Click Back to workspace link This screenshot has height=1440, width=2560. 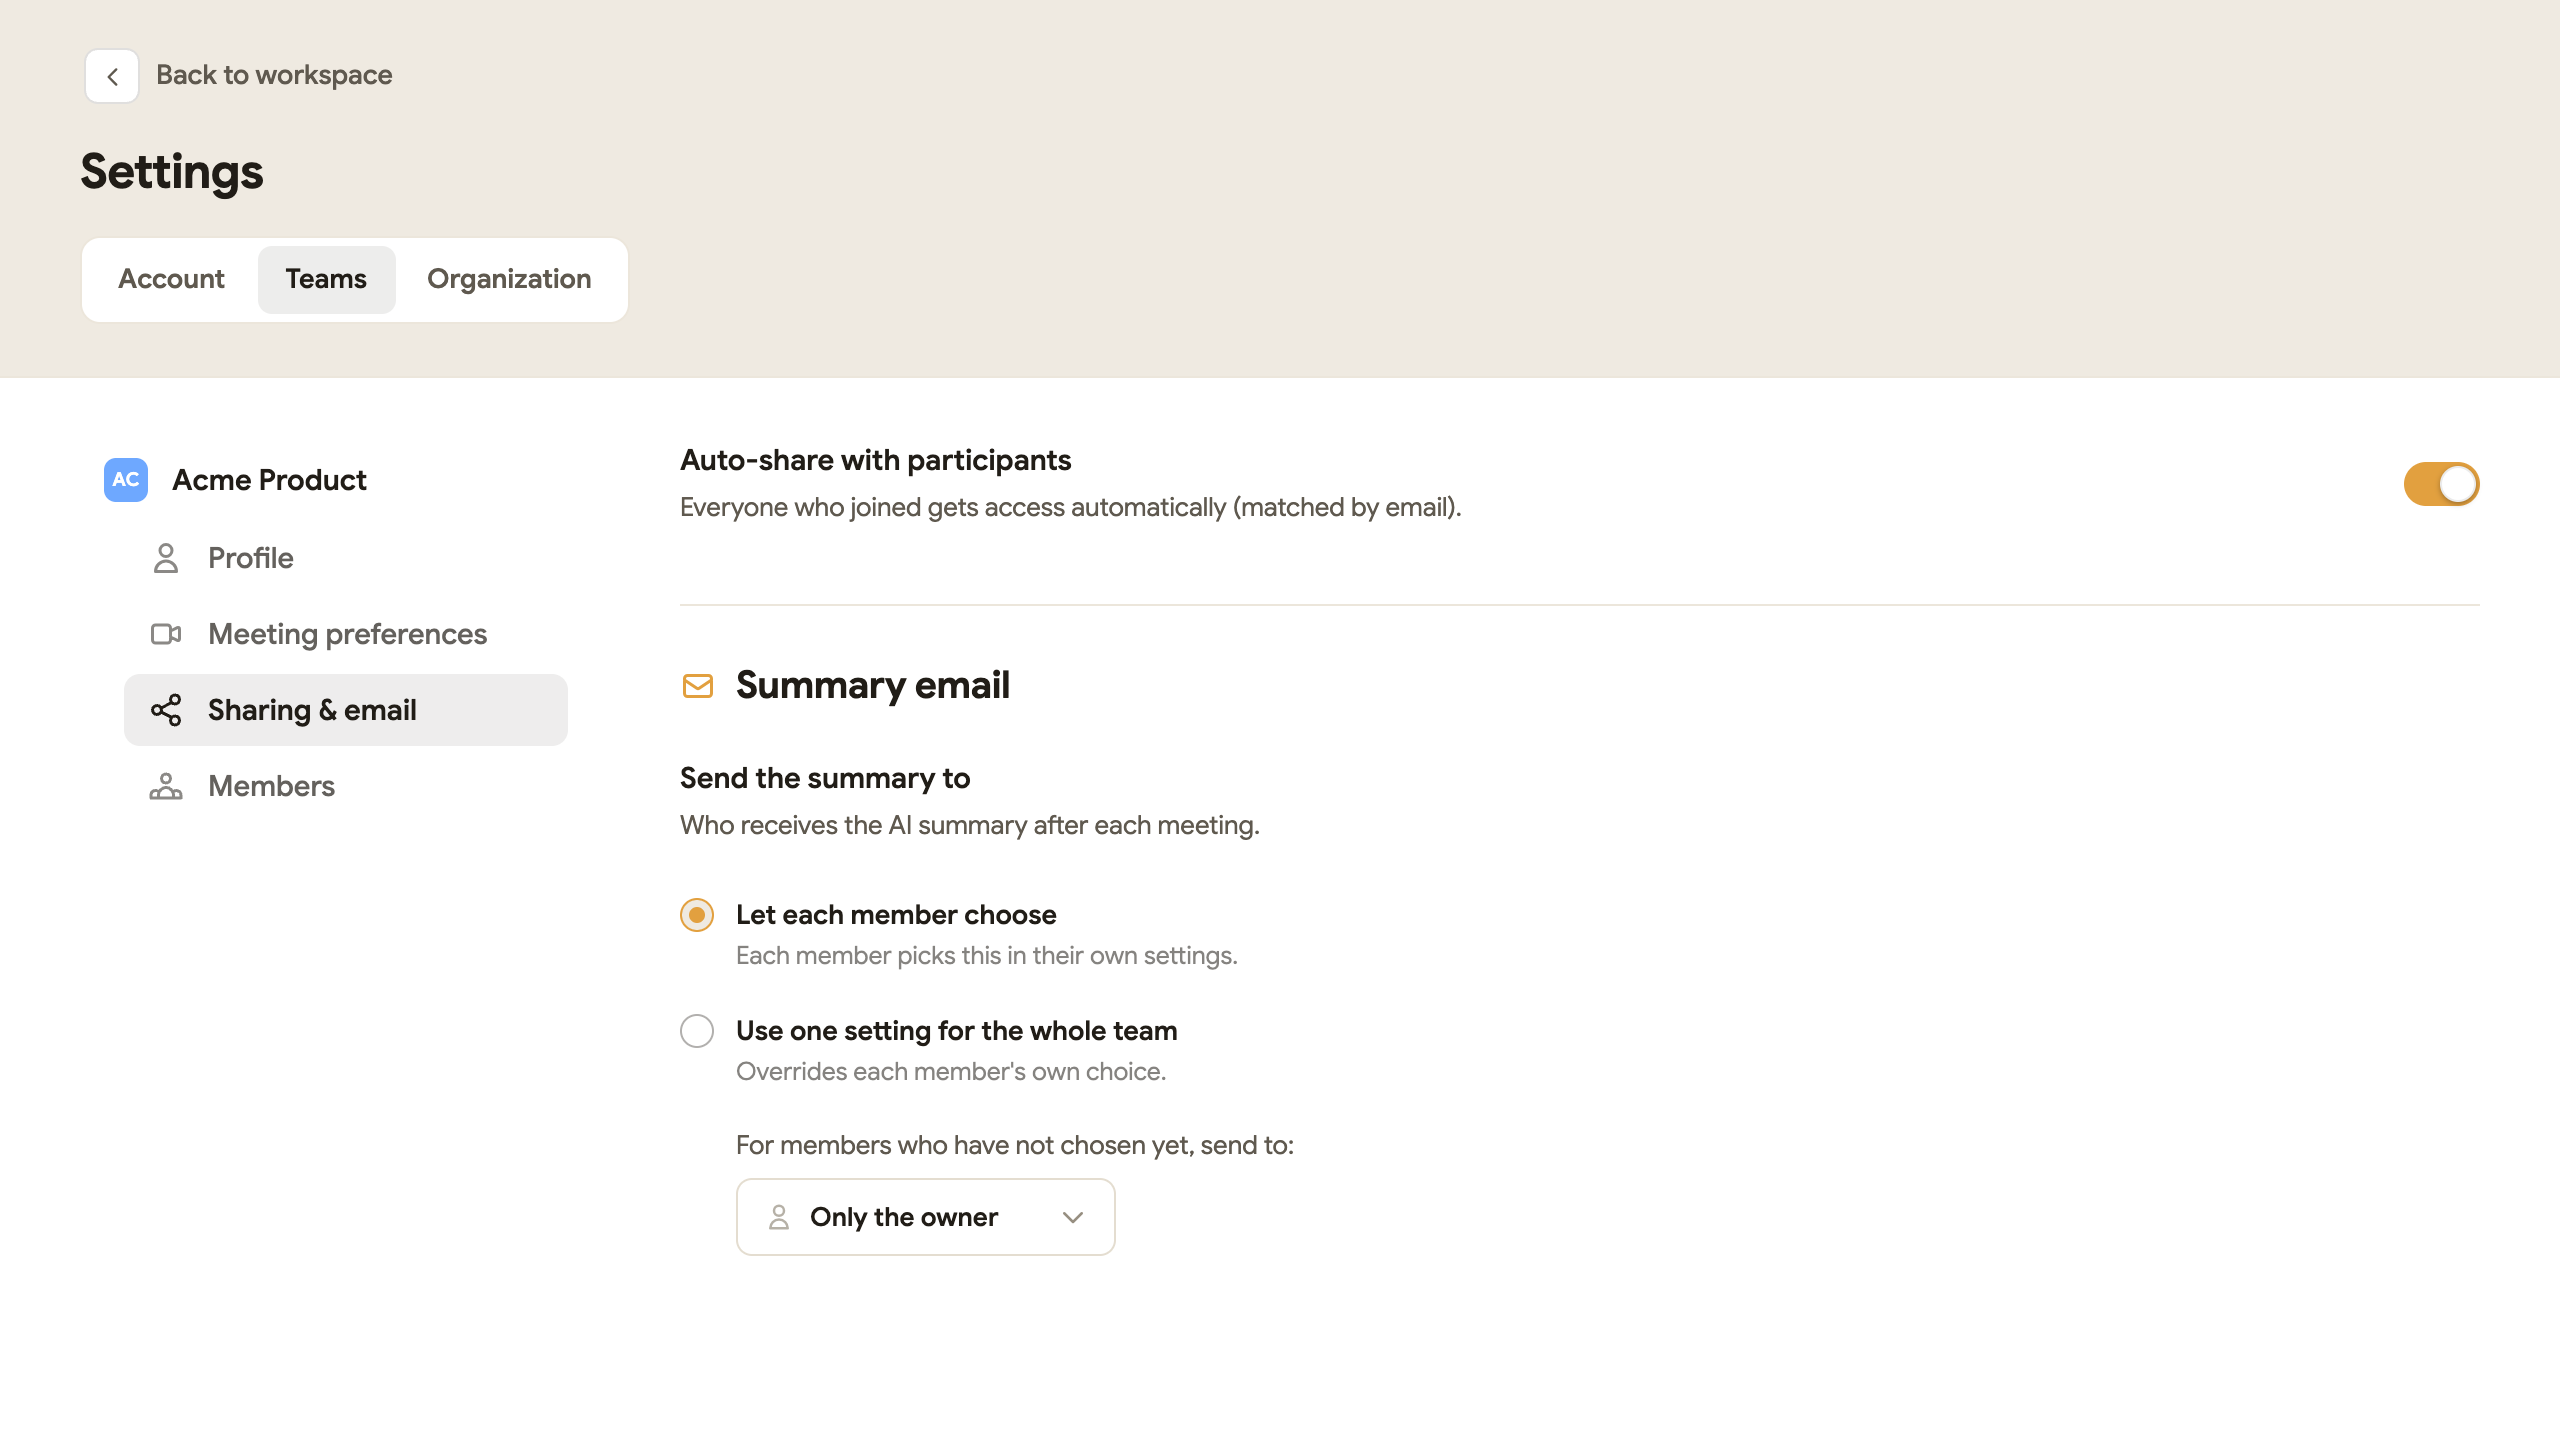274,75
